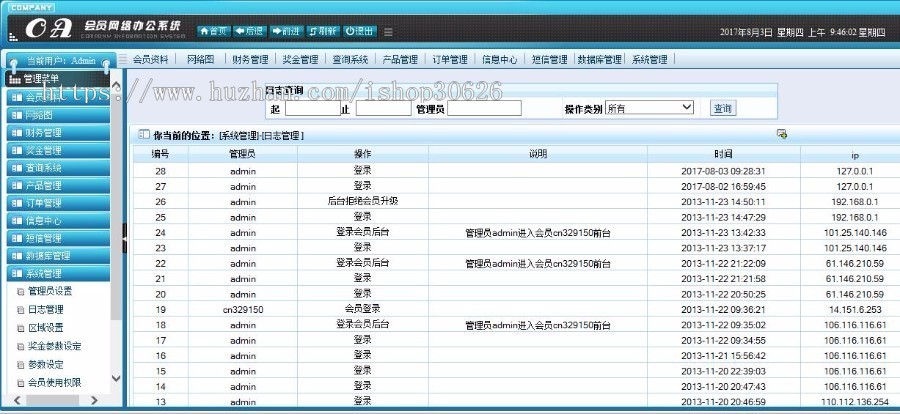The height and width of the screenshot is (414, 900).
Task: Select admin name cn329150 in row 19
Action: 243,309
